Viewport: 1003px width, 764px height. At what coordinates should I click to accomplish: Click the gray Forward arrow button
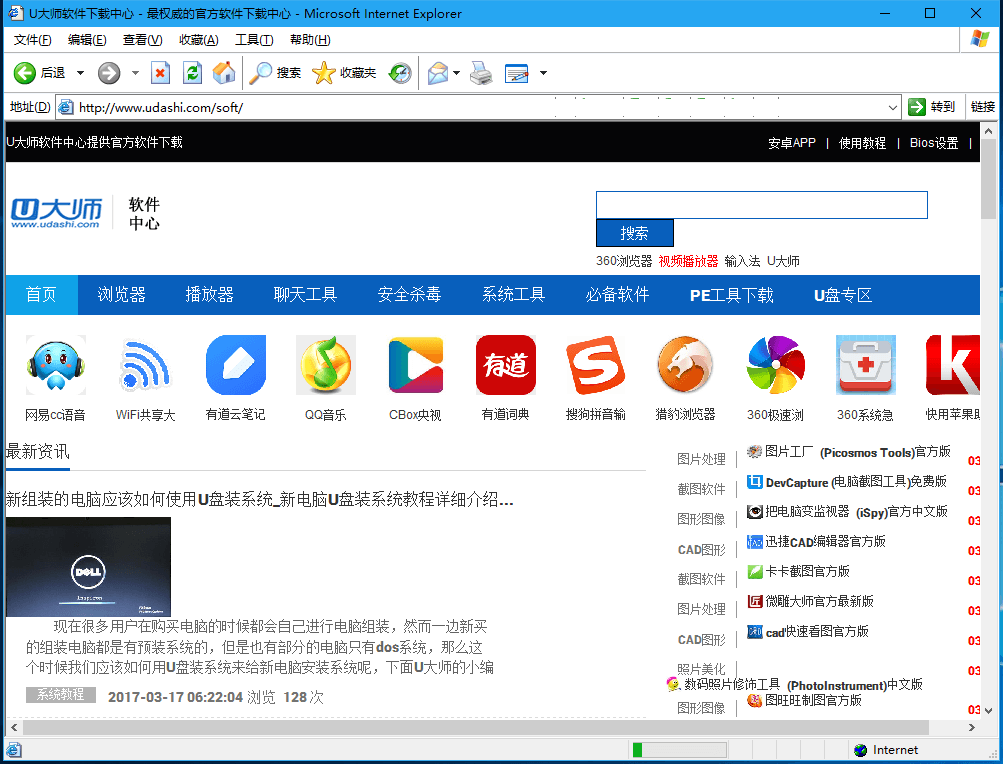(x=109, y=73)
